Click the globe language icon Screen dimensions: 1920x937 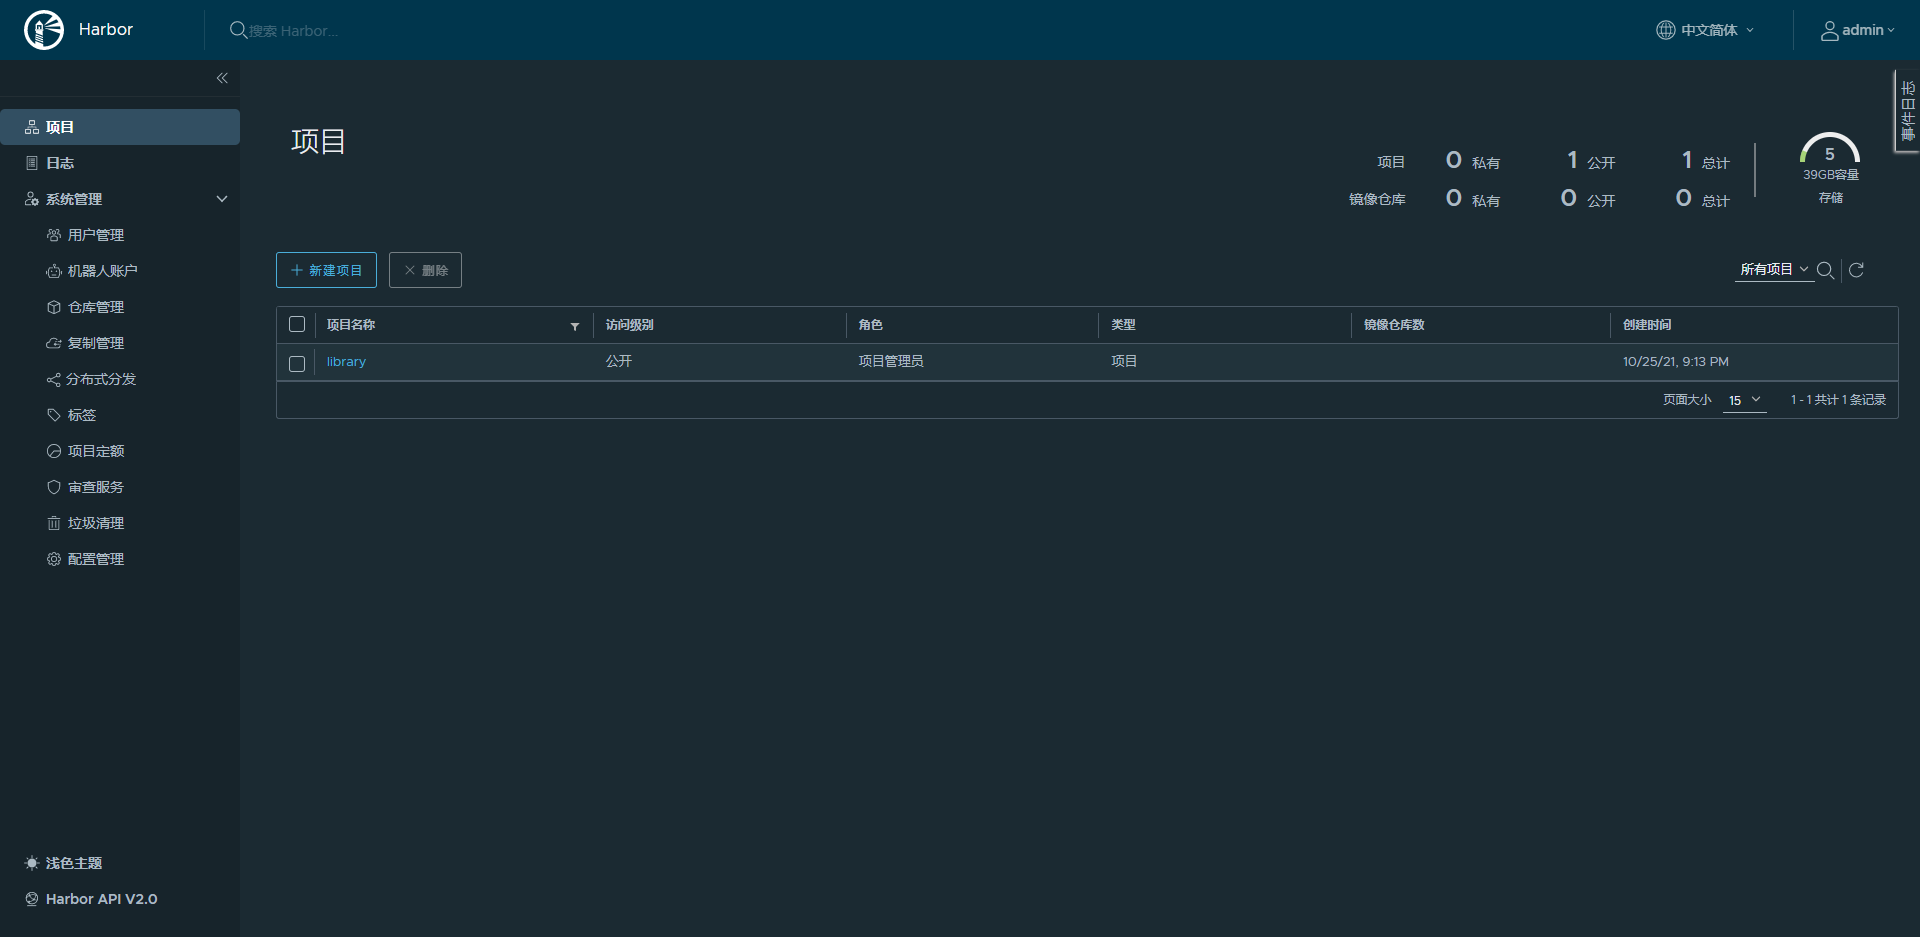(1665, 30)
